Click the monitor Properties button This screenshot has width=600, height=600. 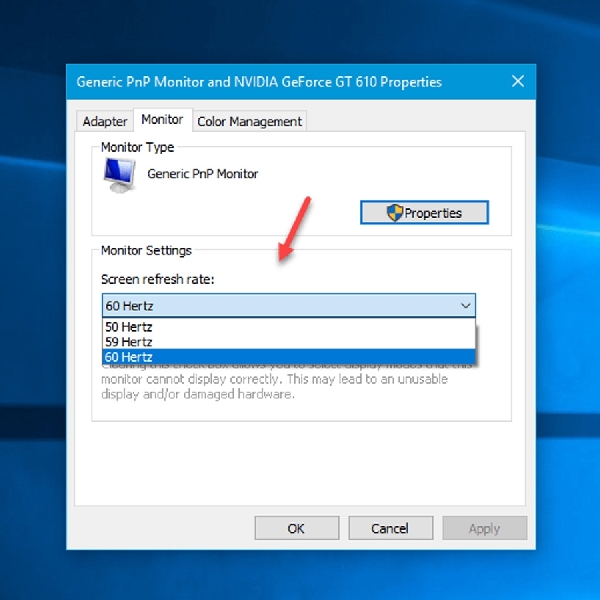[424, 212]
